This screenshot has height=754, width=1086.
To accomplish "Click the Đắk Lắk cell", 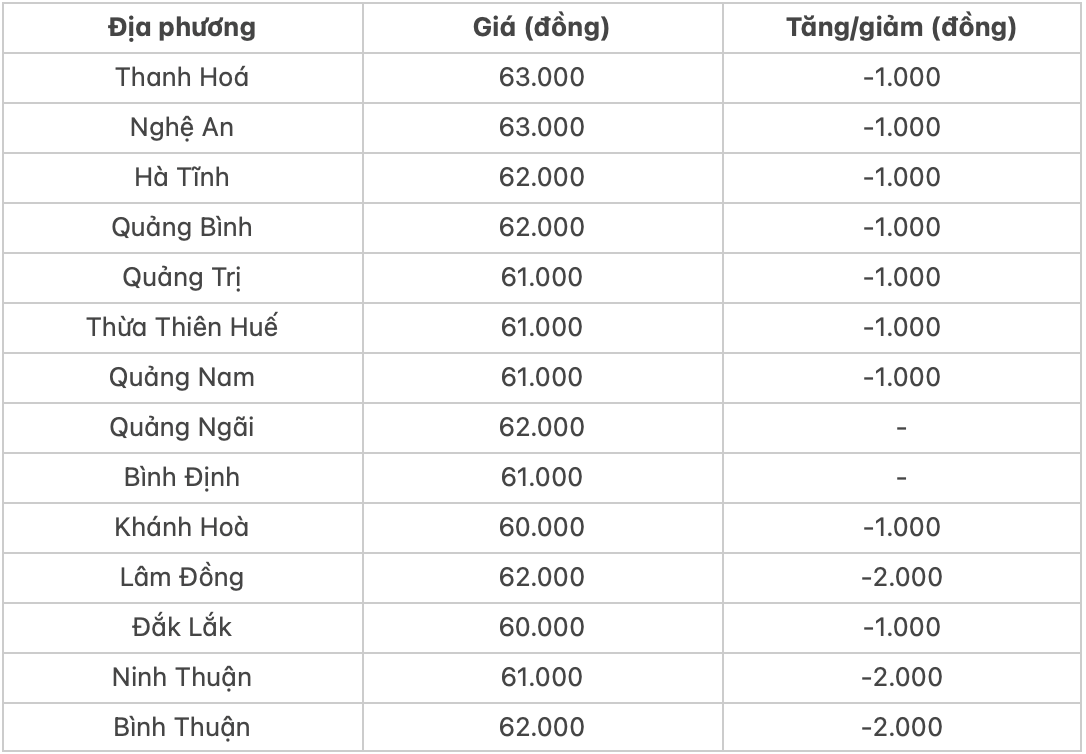I will [x=181, y=627].
